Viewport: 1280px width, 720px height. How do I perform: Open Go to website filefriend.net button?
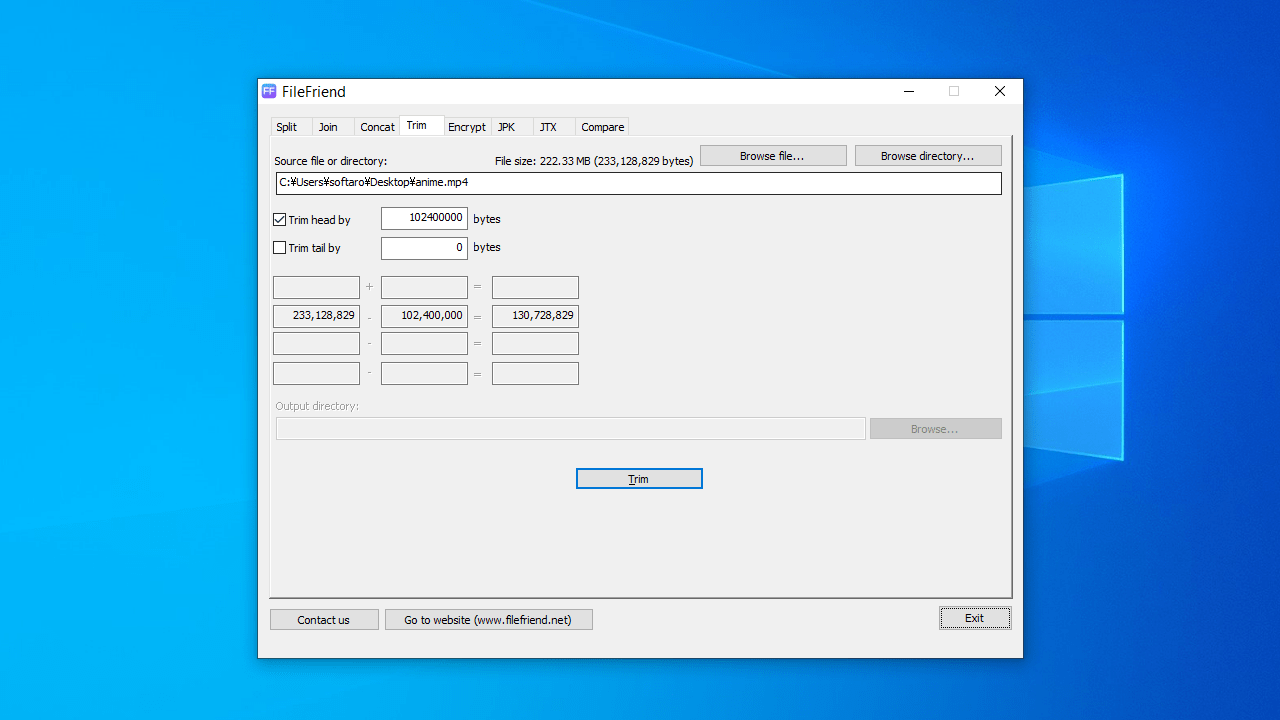[x=489, y=620]
